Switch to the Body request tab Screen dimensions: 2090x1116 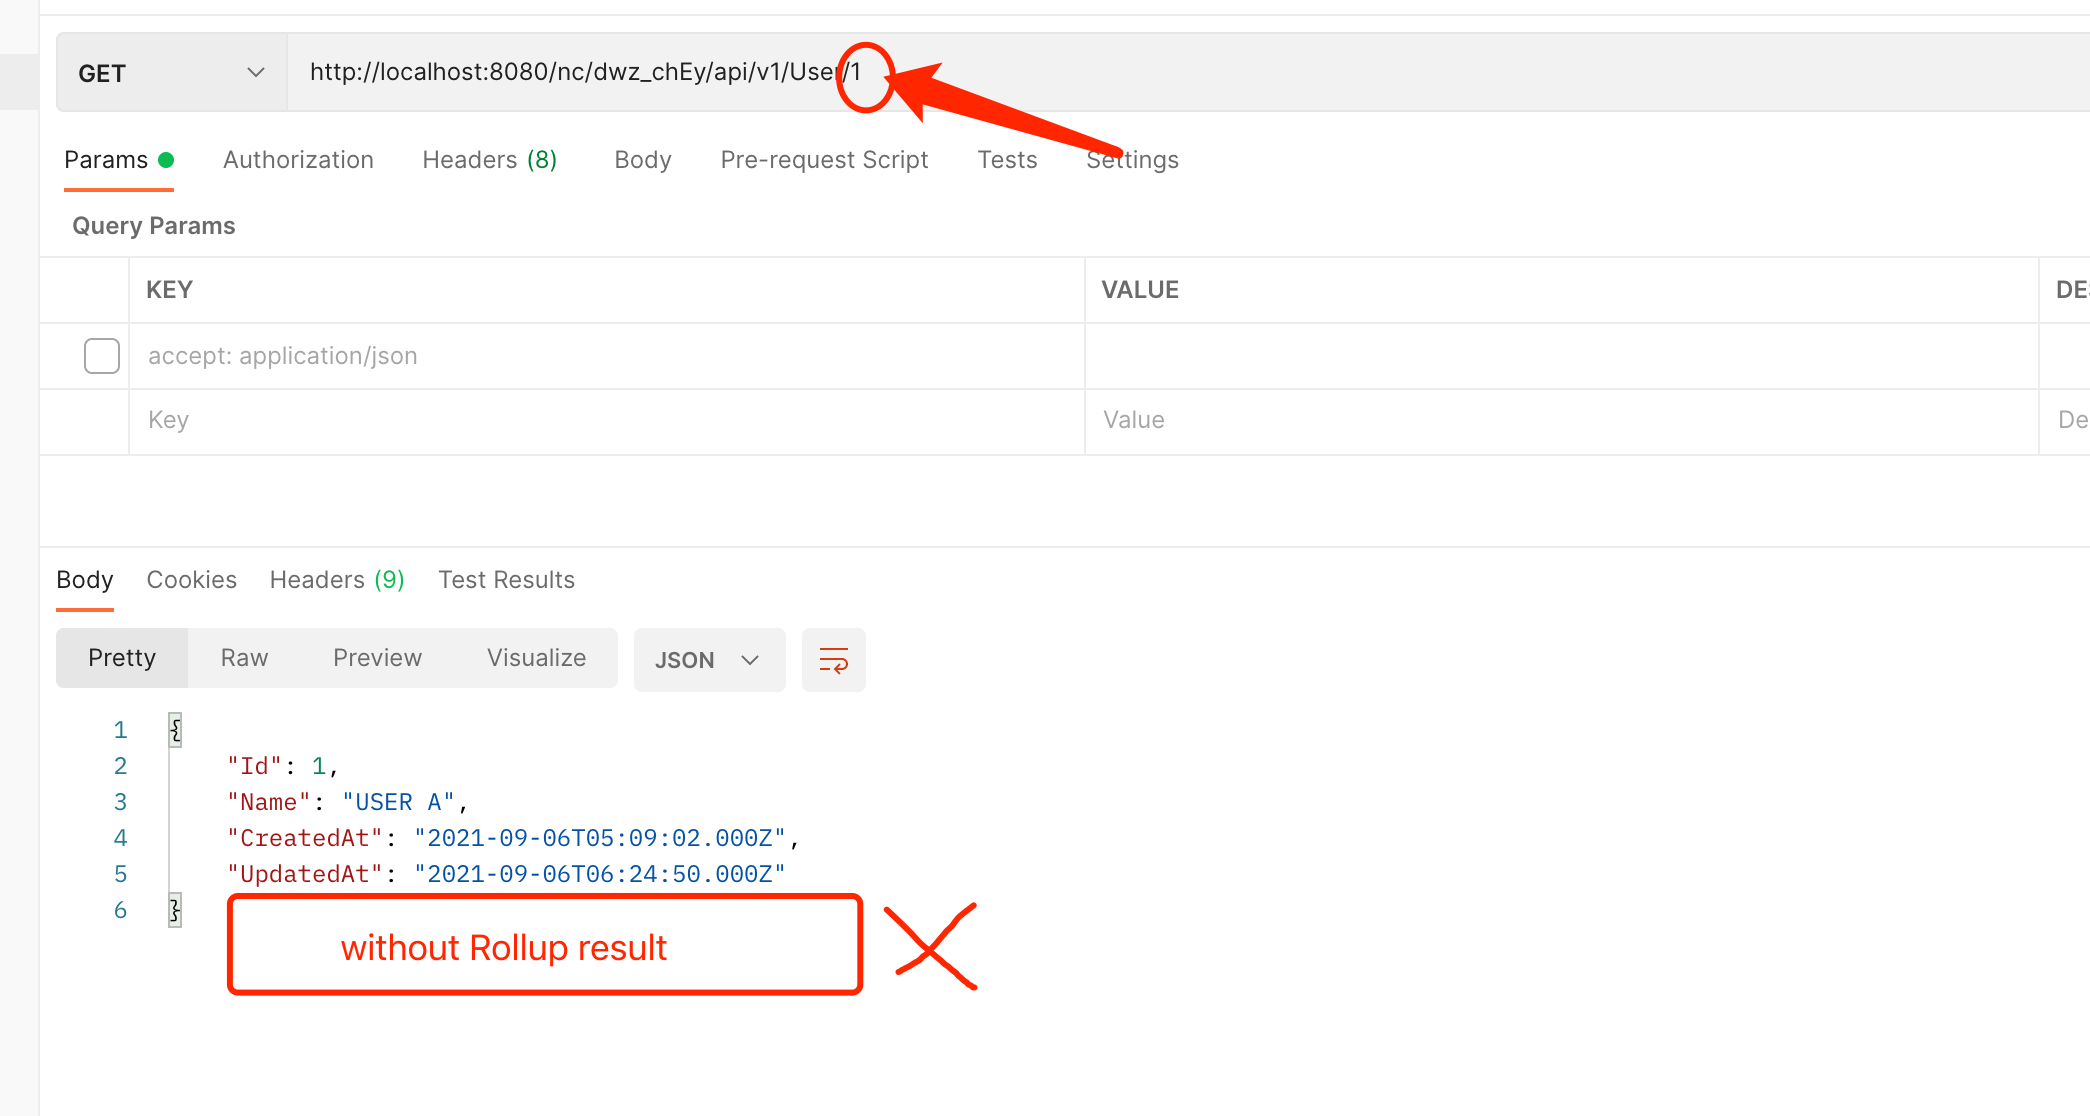click(x=642, y=159)
